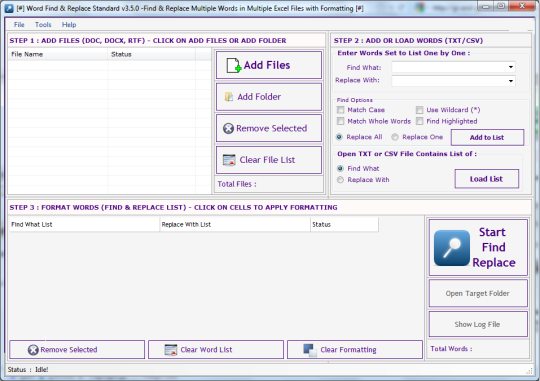Enable the Find Highlighted checkbox
Screen dimensions: 540x381
point(419,121)
